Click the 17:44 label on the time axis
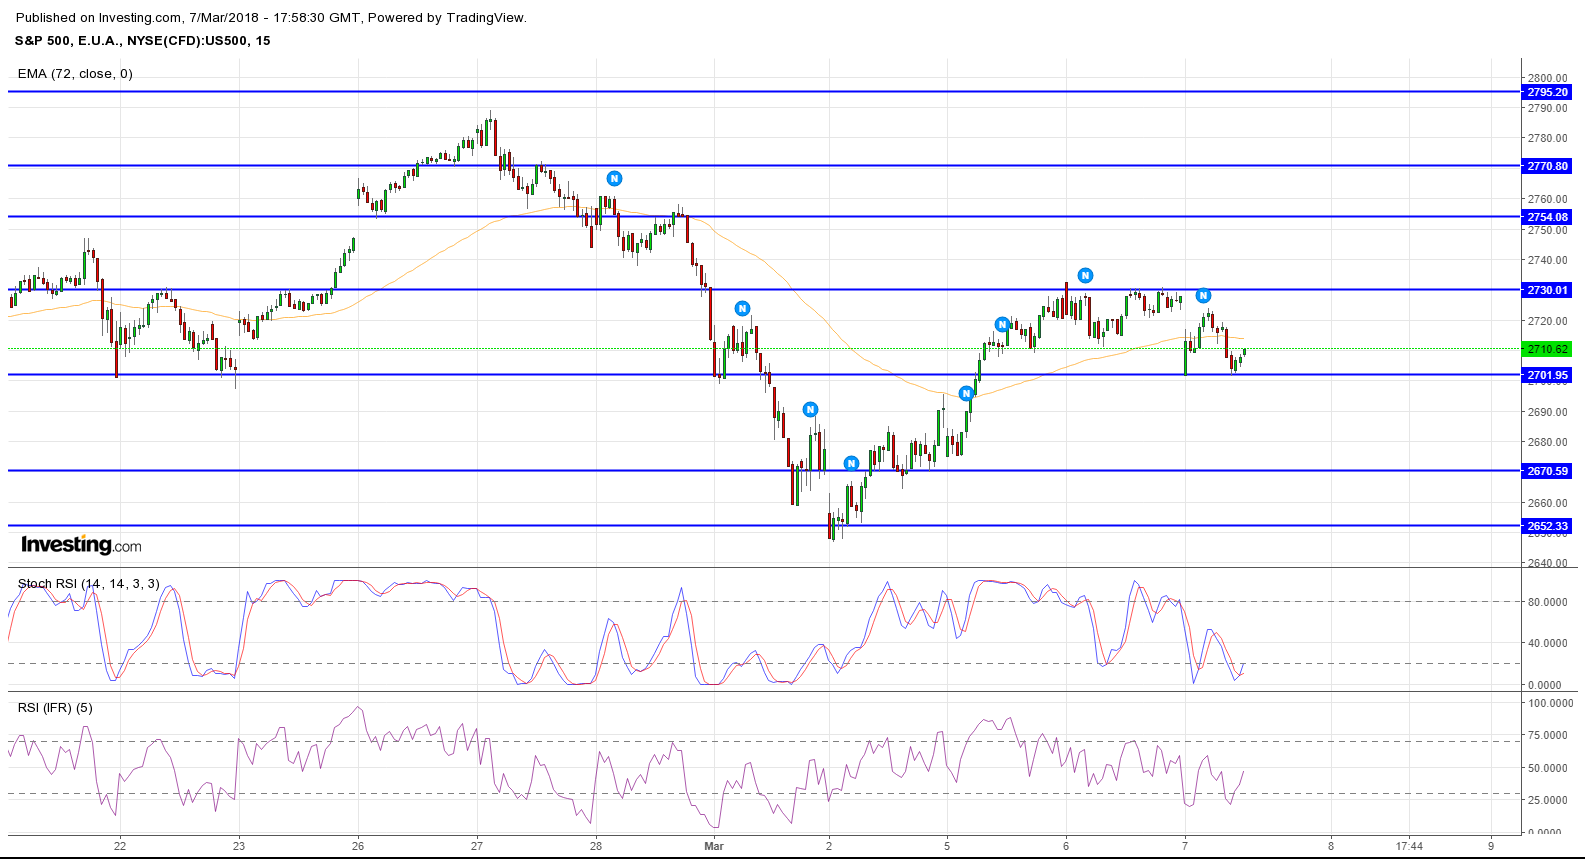1585x859 pixels. point(1409,846)
